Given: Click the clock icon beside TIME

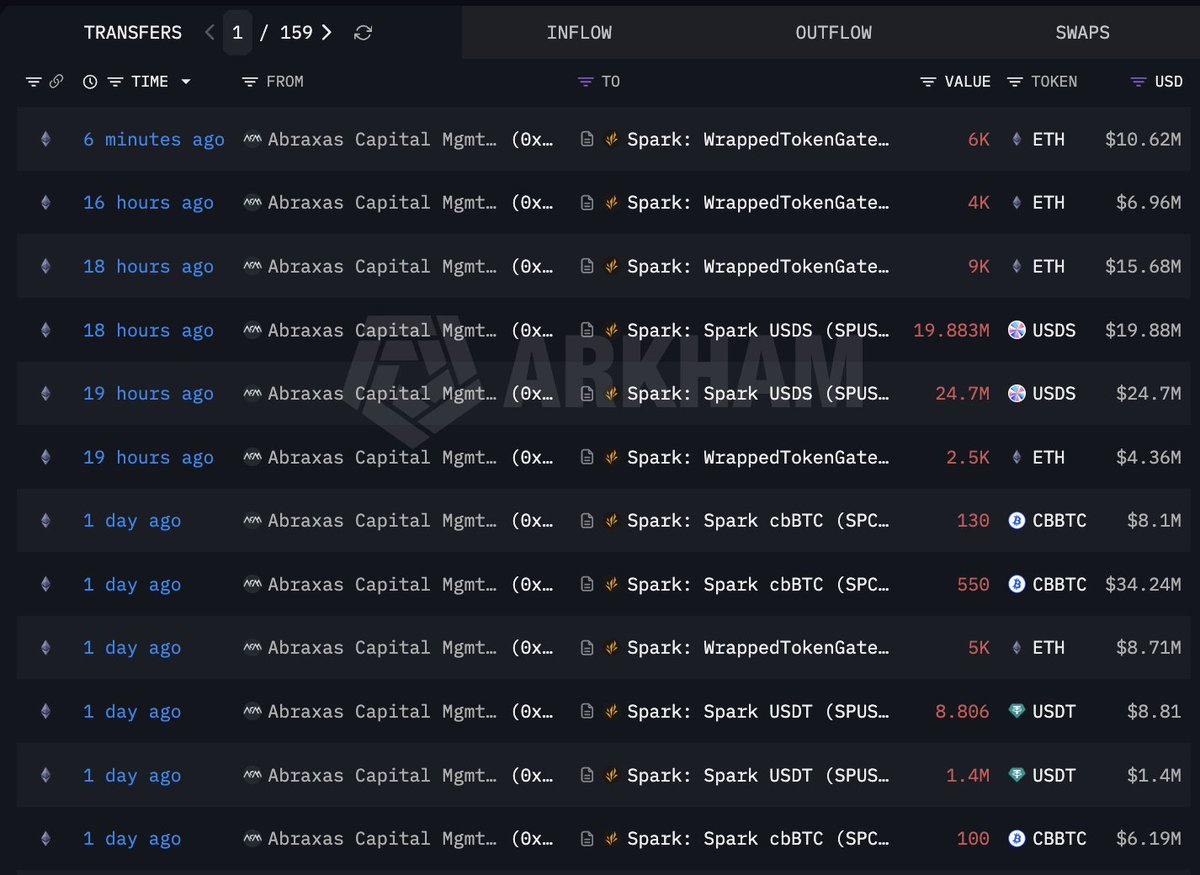Looking at the screenshot, I should point(90,82).
